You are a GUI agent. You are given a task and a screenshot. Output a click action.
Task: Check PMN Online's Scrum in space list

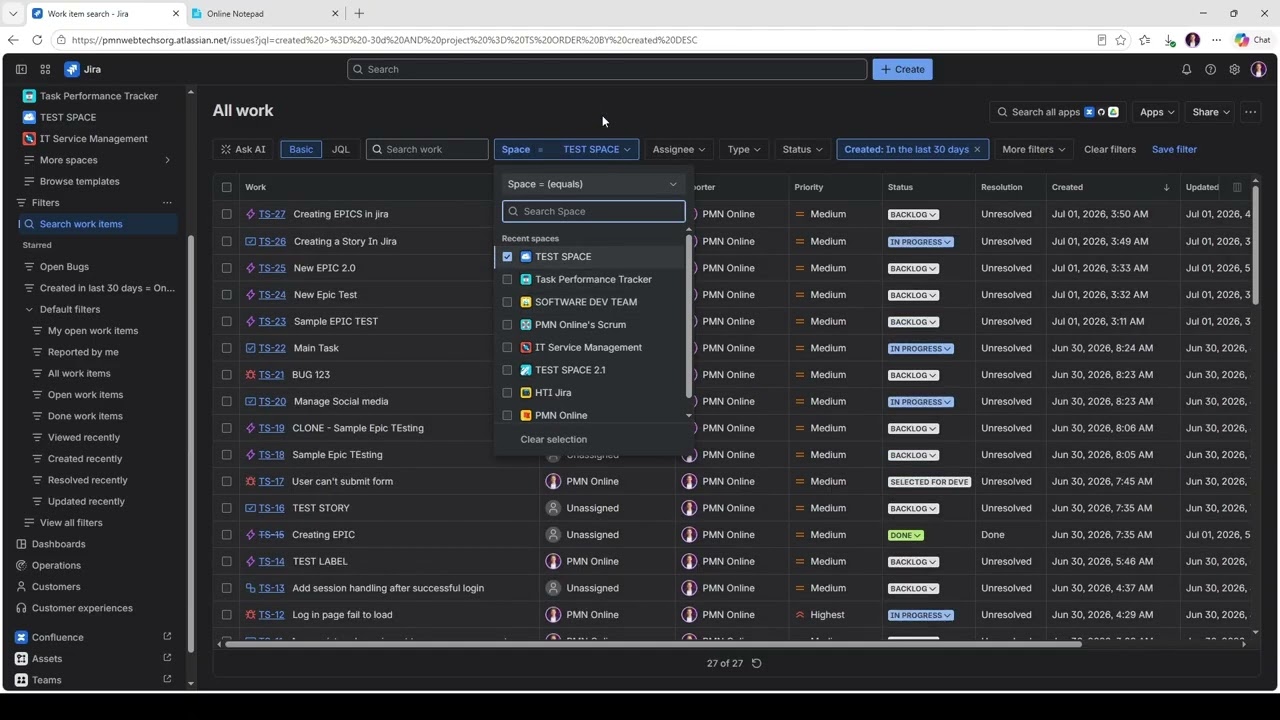(507, 325)
